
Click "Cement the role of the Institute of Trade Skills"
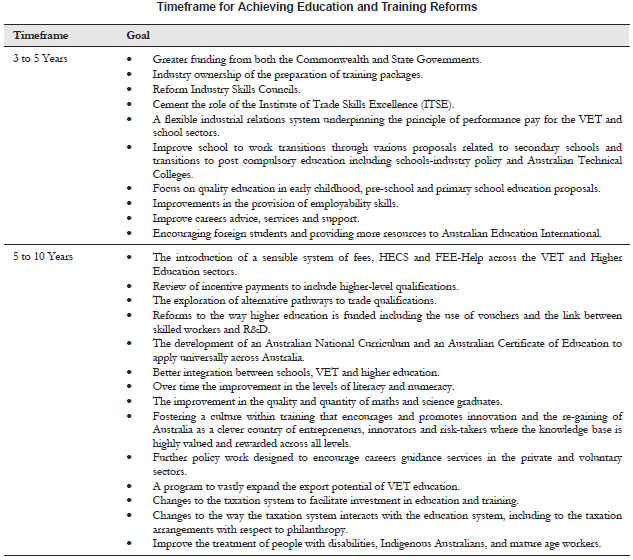(303, 104)
